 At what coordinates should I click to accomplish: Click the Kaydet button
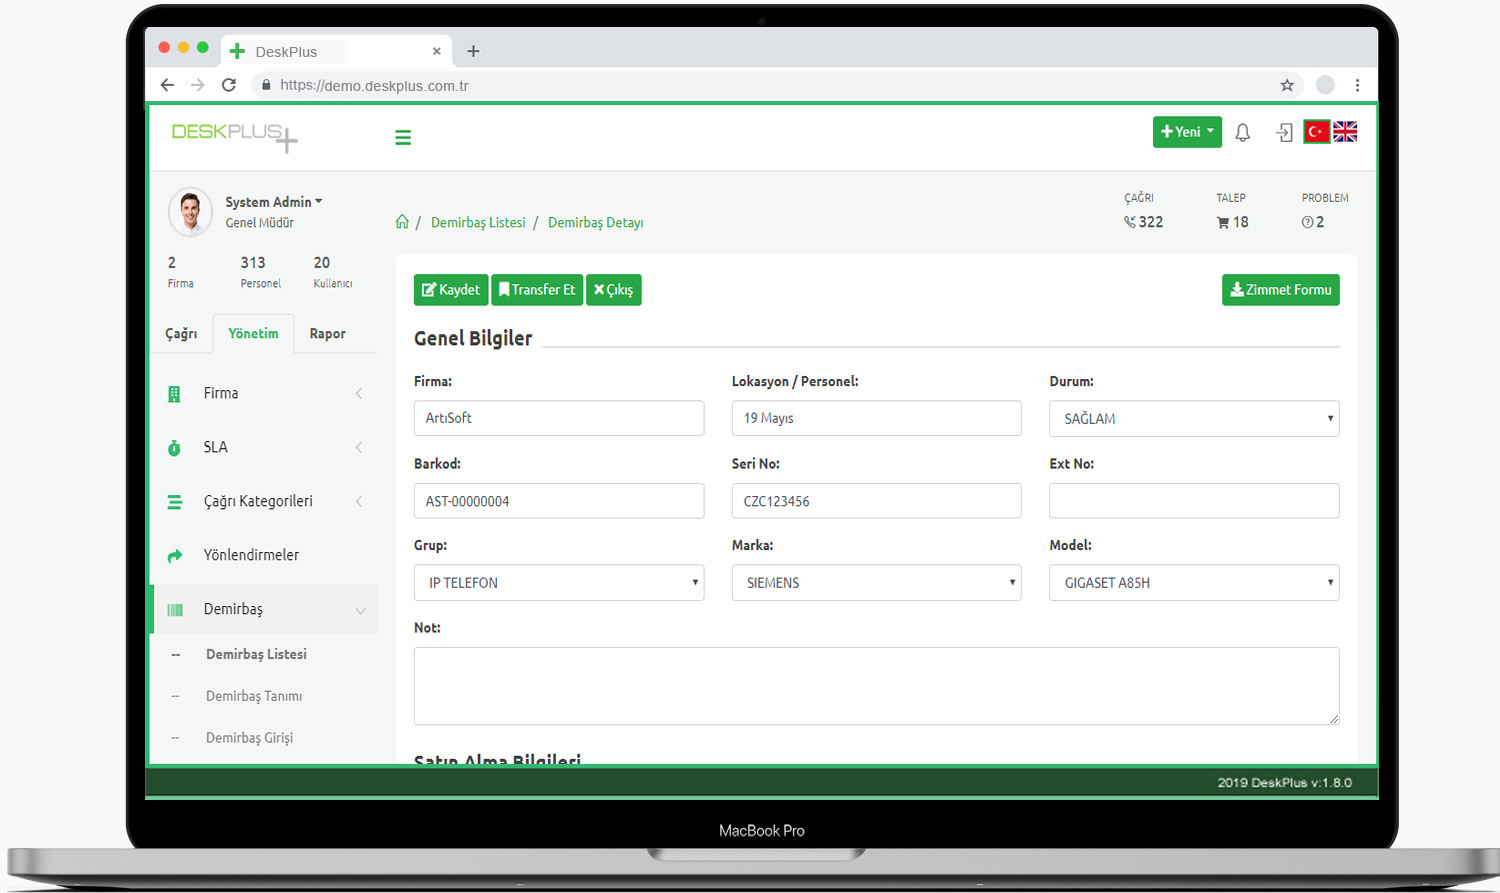(451, 290)
